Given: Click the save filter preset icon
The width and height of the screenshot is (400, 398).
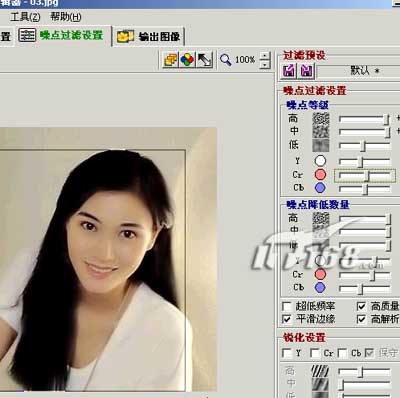Looking at the screenshot, I should pos(306,71).
